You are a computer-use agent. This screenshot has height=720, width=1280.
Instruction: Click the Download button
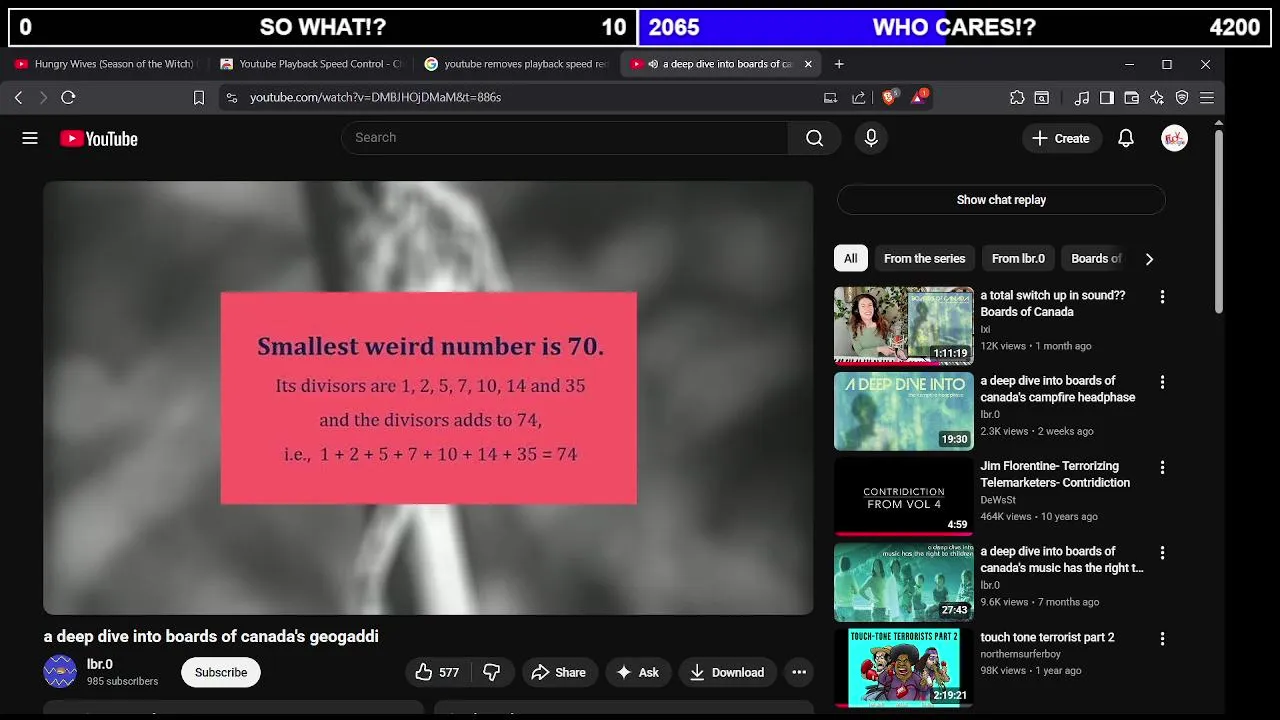tap(727, 672)
